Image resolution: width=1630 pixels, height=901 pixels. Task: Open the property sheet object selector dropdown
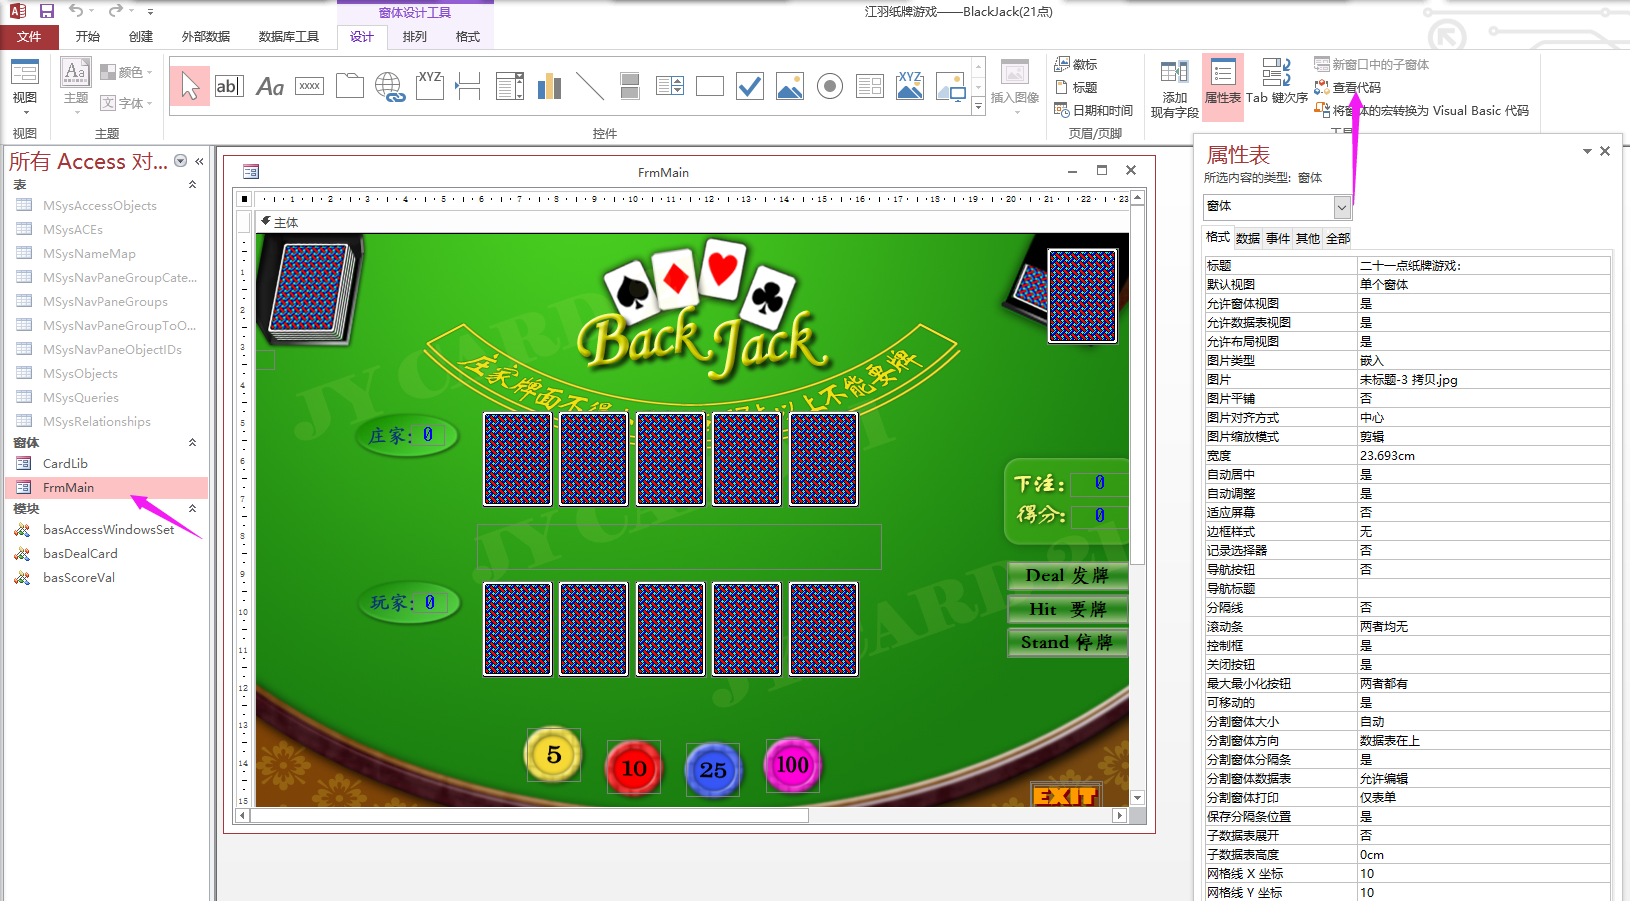pyautogui.click(x=1342, y=207)
